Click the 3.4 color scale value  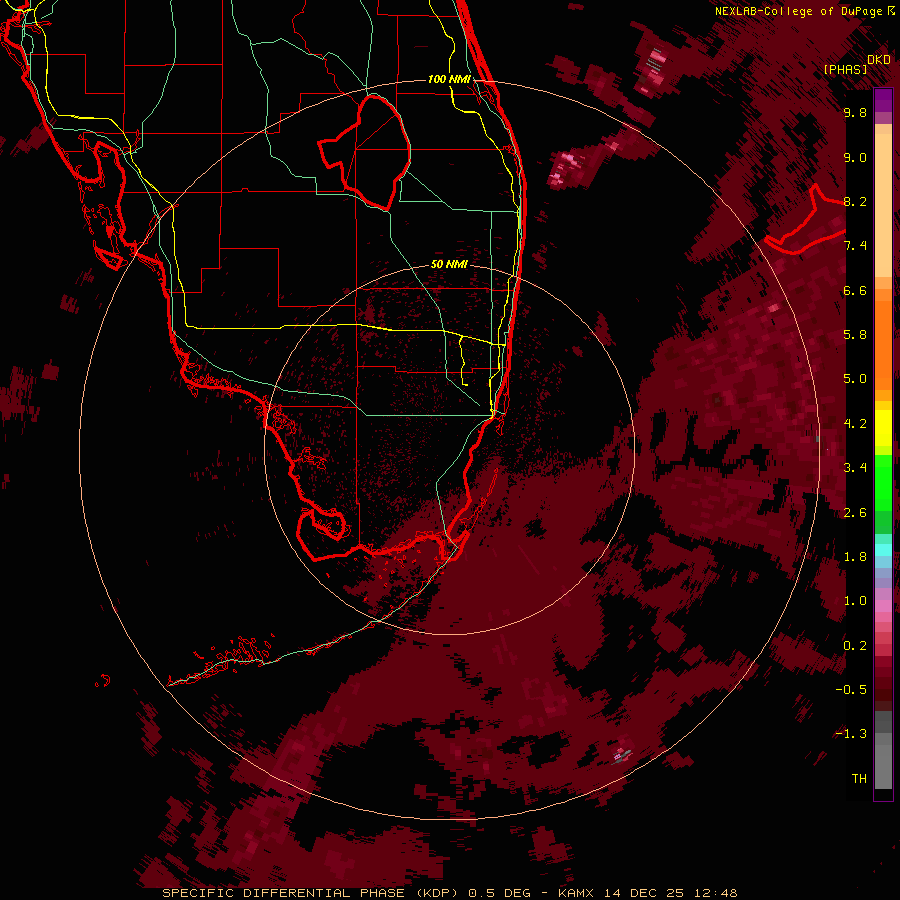pos(855,468)
